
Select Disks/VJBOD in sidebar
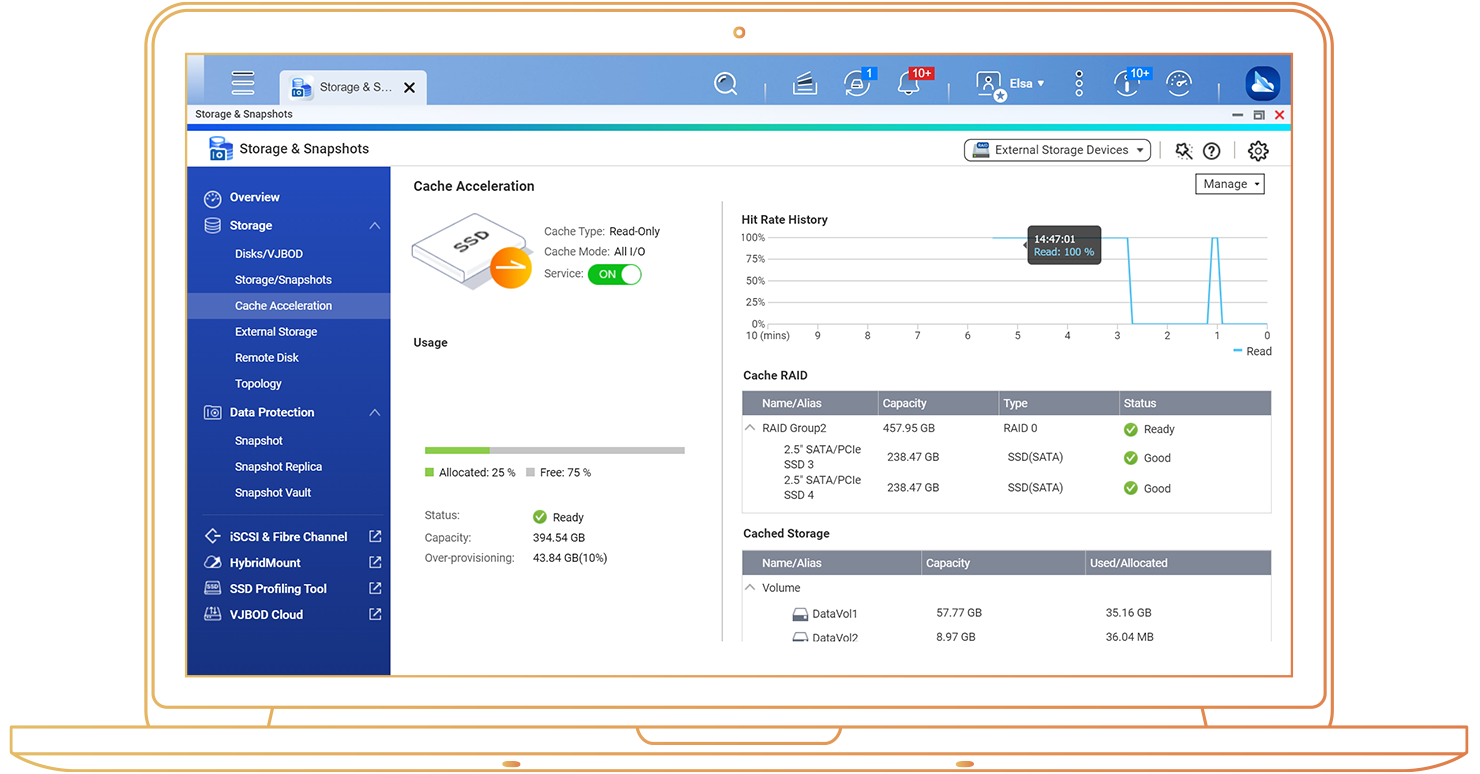click(268, 254)
